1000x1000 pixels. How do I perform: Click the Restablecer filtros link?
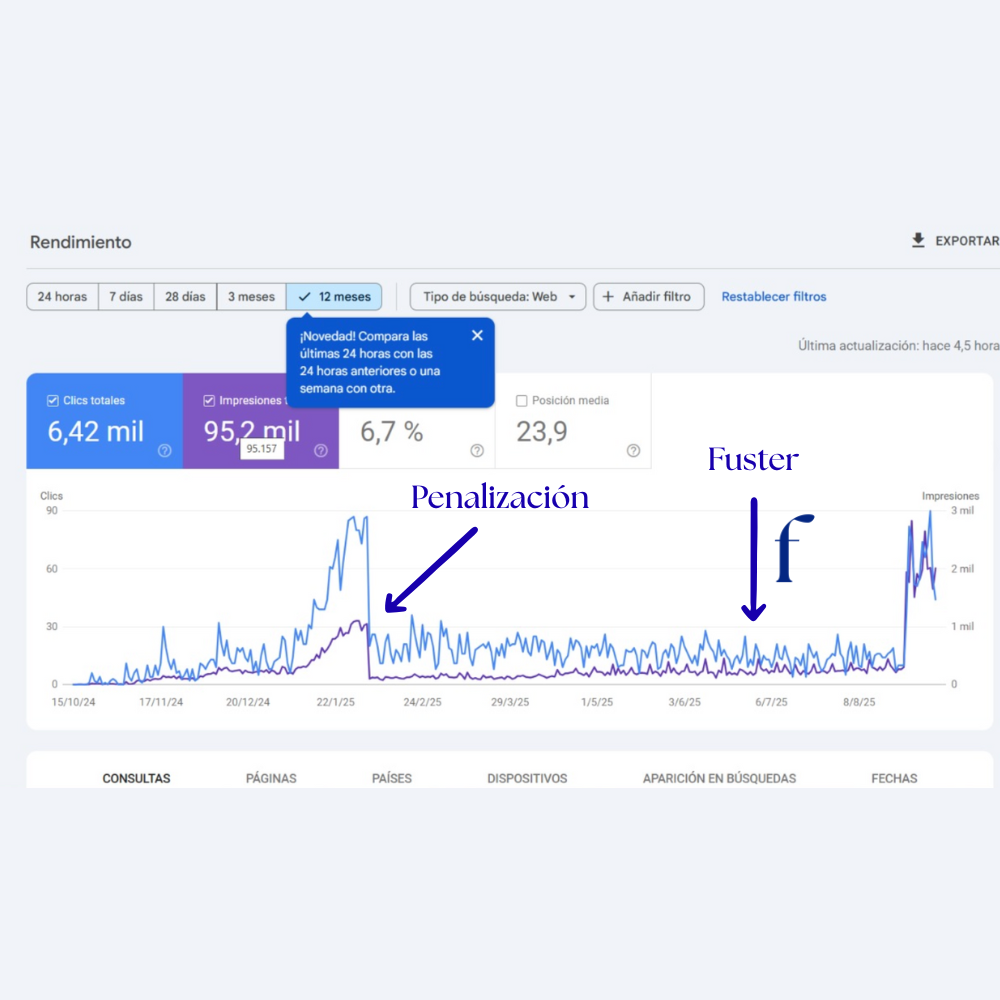click(x=774, y=297)
